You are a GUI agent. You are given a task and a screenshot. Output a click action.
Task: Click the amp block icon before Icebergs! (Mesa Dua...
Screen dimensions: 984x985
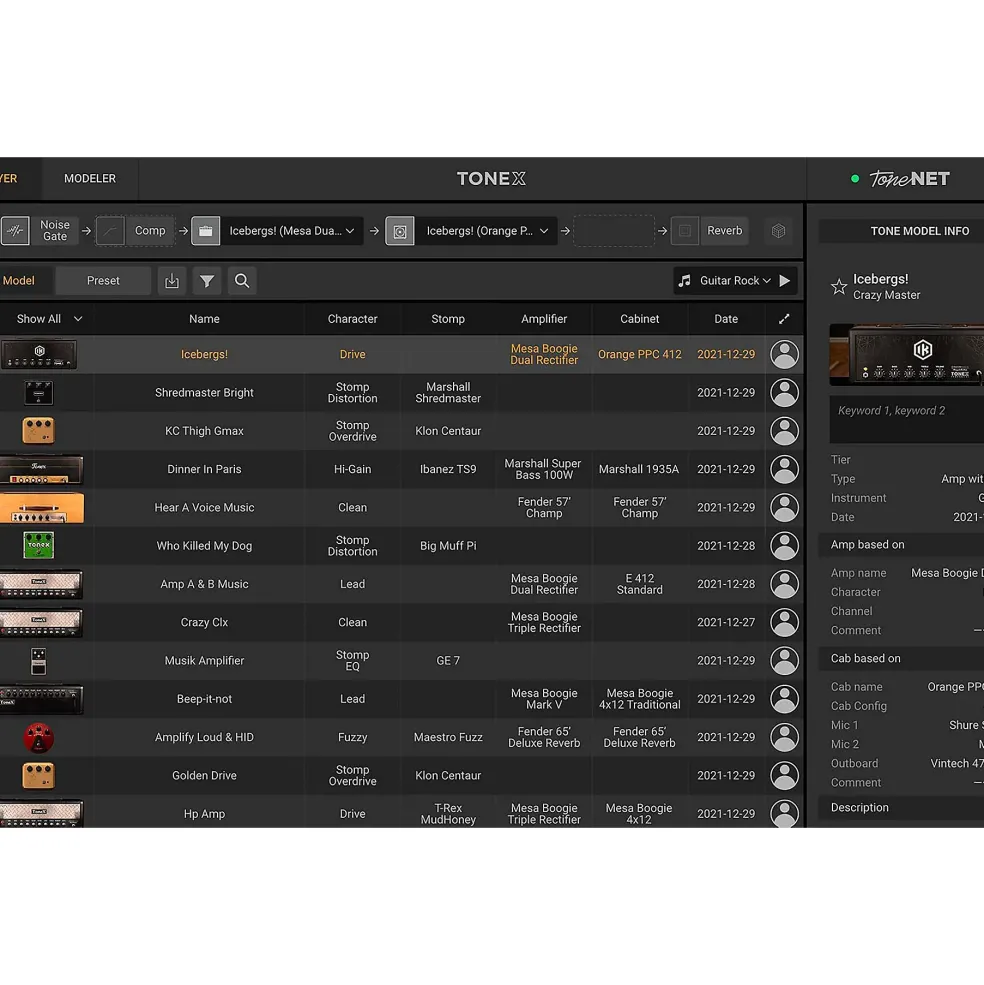[205, 231]
